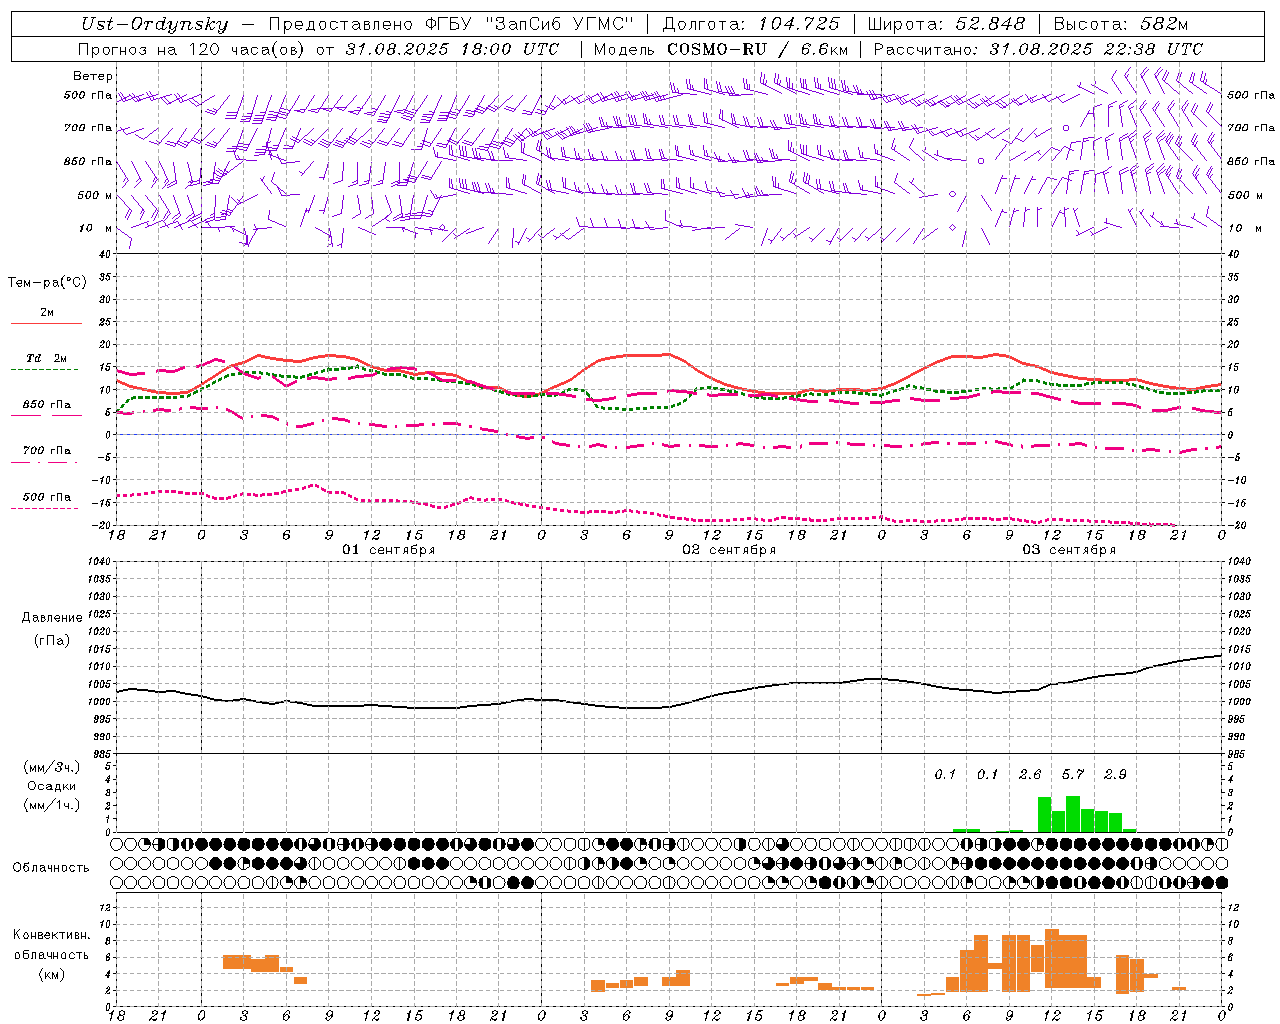
Task: Click the left-side 1040 pressure axis value
Action: point(98,562)
